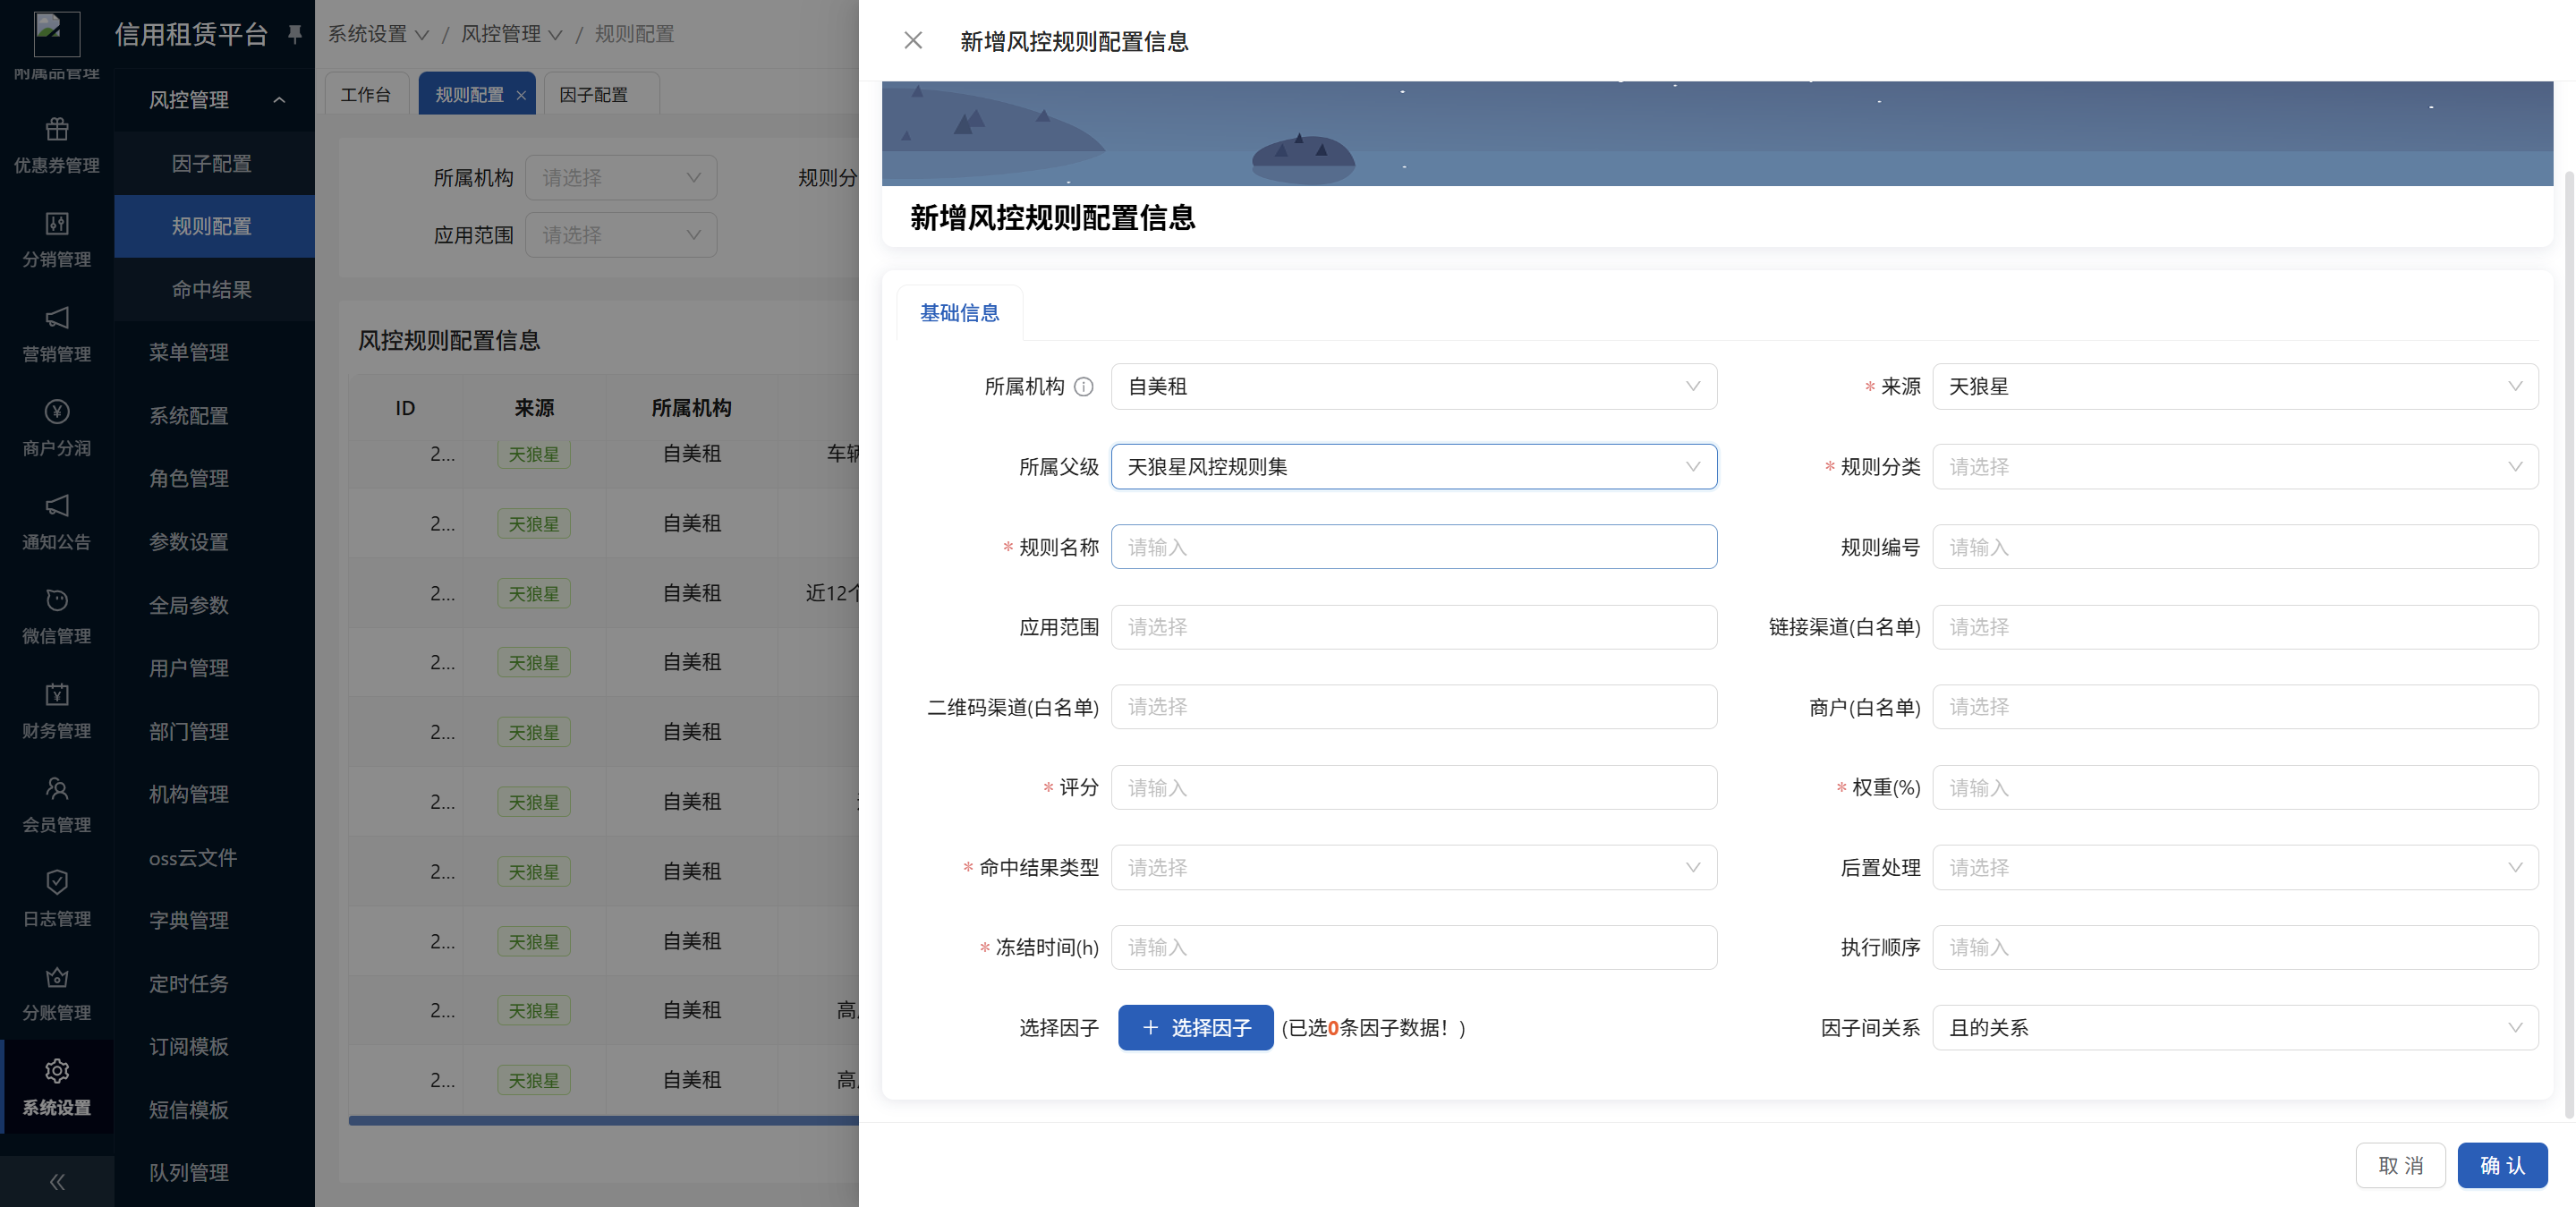
Task: Open 商户分润 yen icon
Action: 57,412
